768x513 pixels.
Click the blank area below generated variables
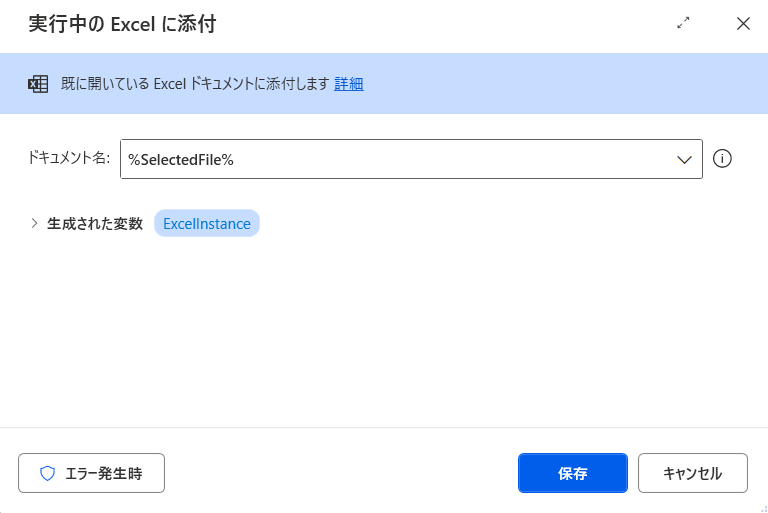pyautogui.click(x=384, y=333)
